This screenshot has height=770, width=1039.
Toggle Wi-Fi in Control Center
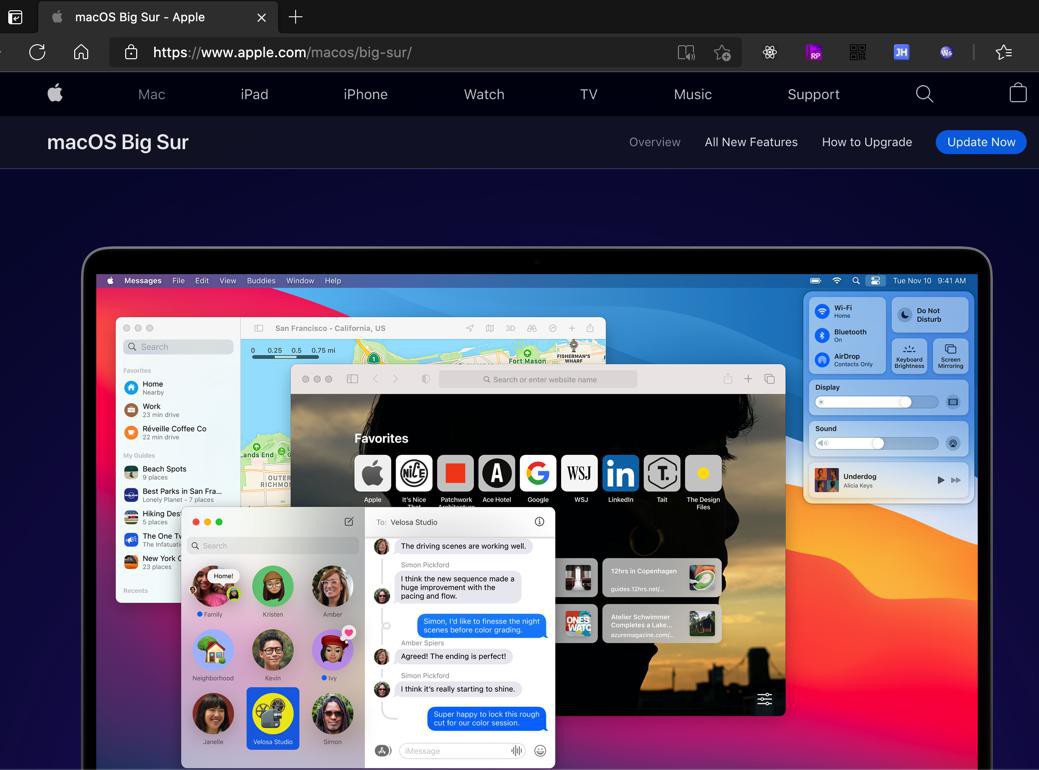[x=822, y=311]
